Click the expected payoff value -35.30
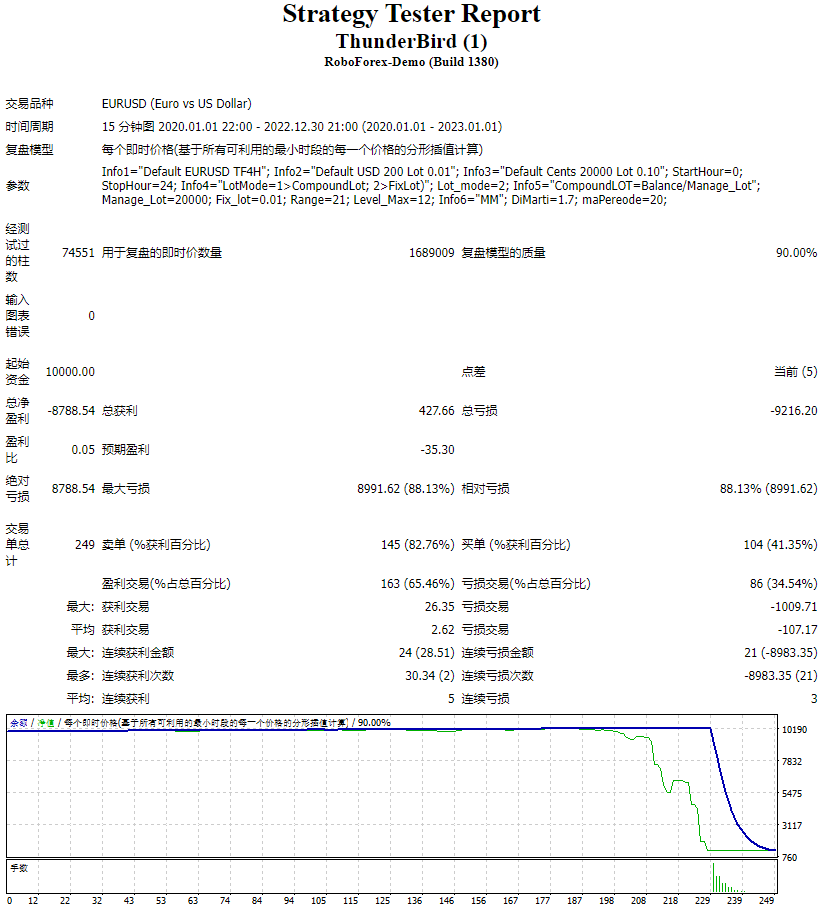Image resolution: width=825 pixels, height=914 pixels. pos(437,449)
